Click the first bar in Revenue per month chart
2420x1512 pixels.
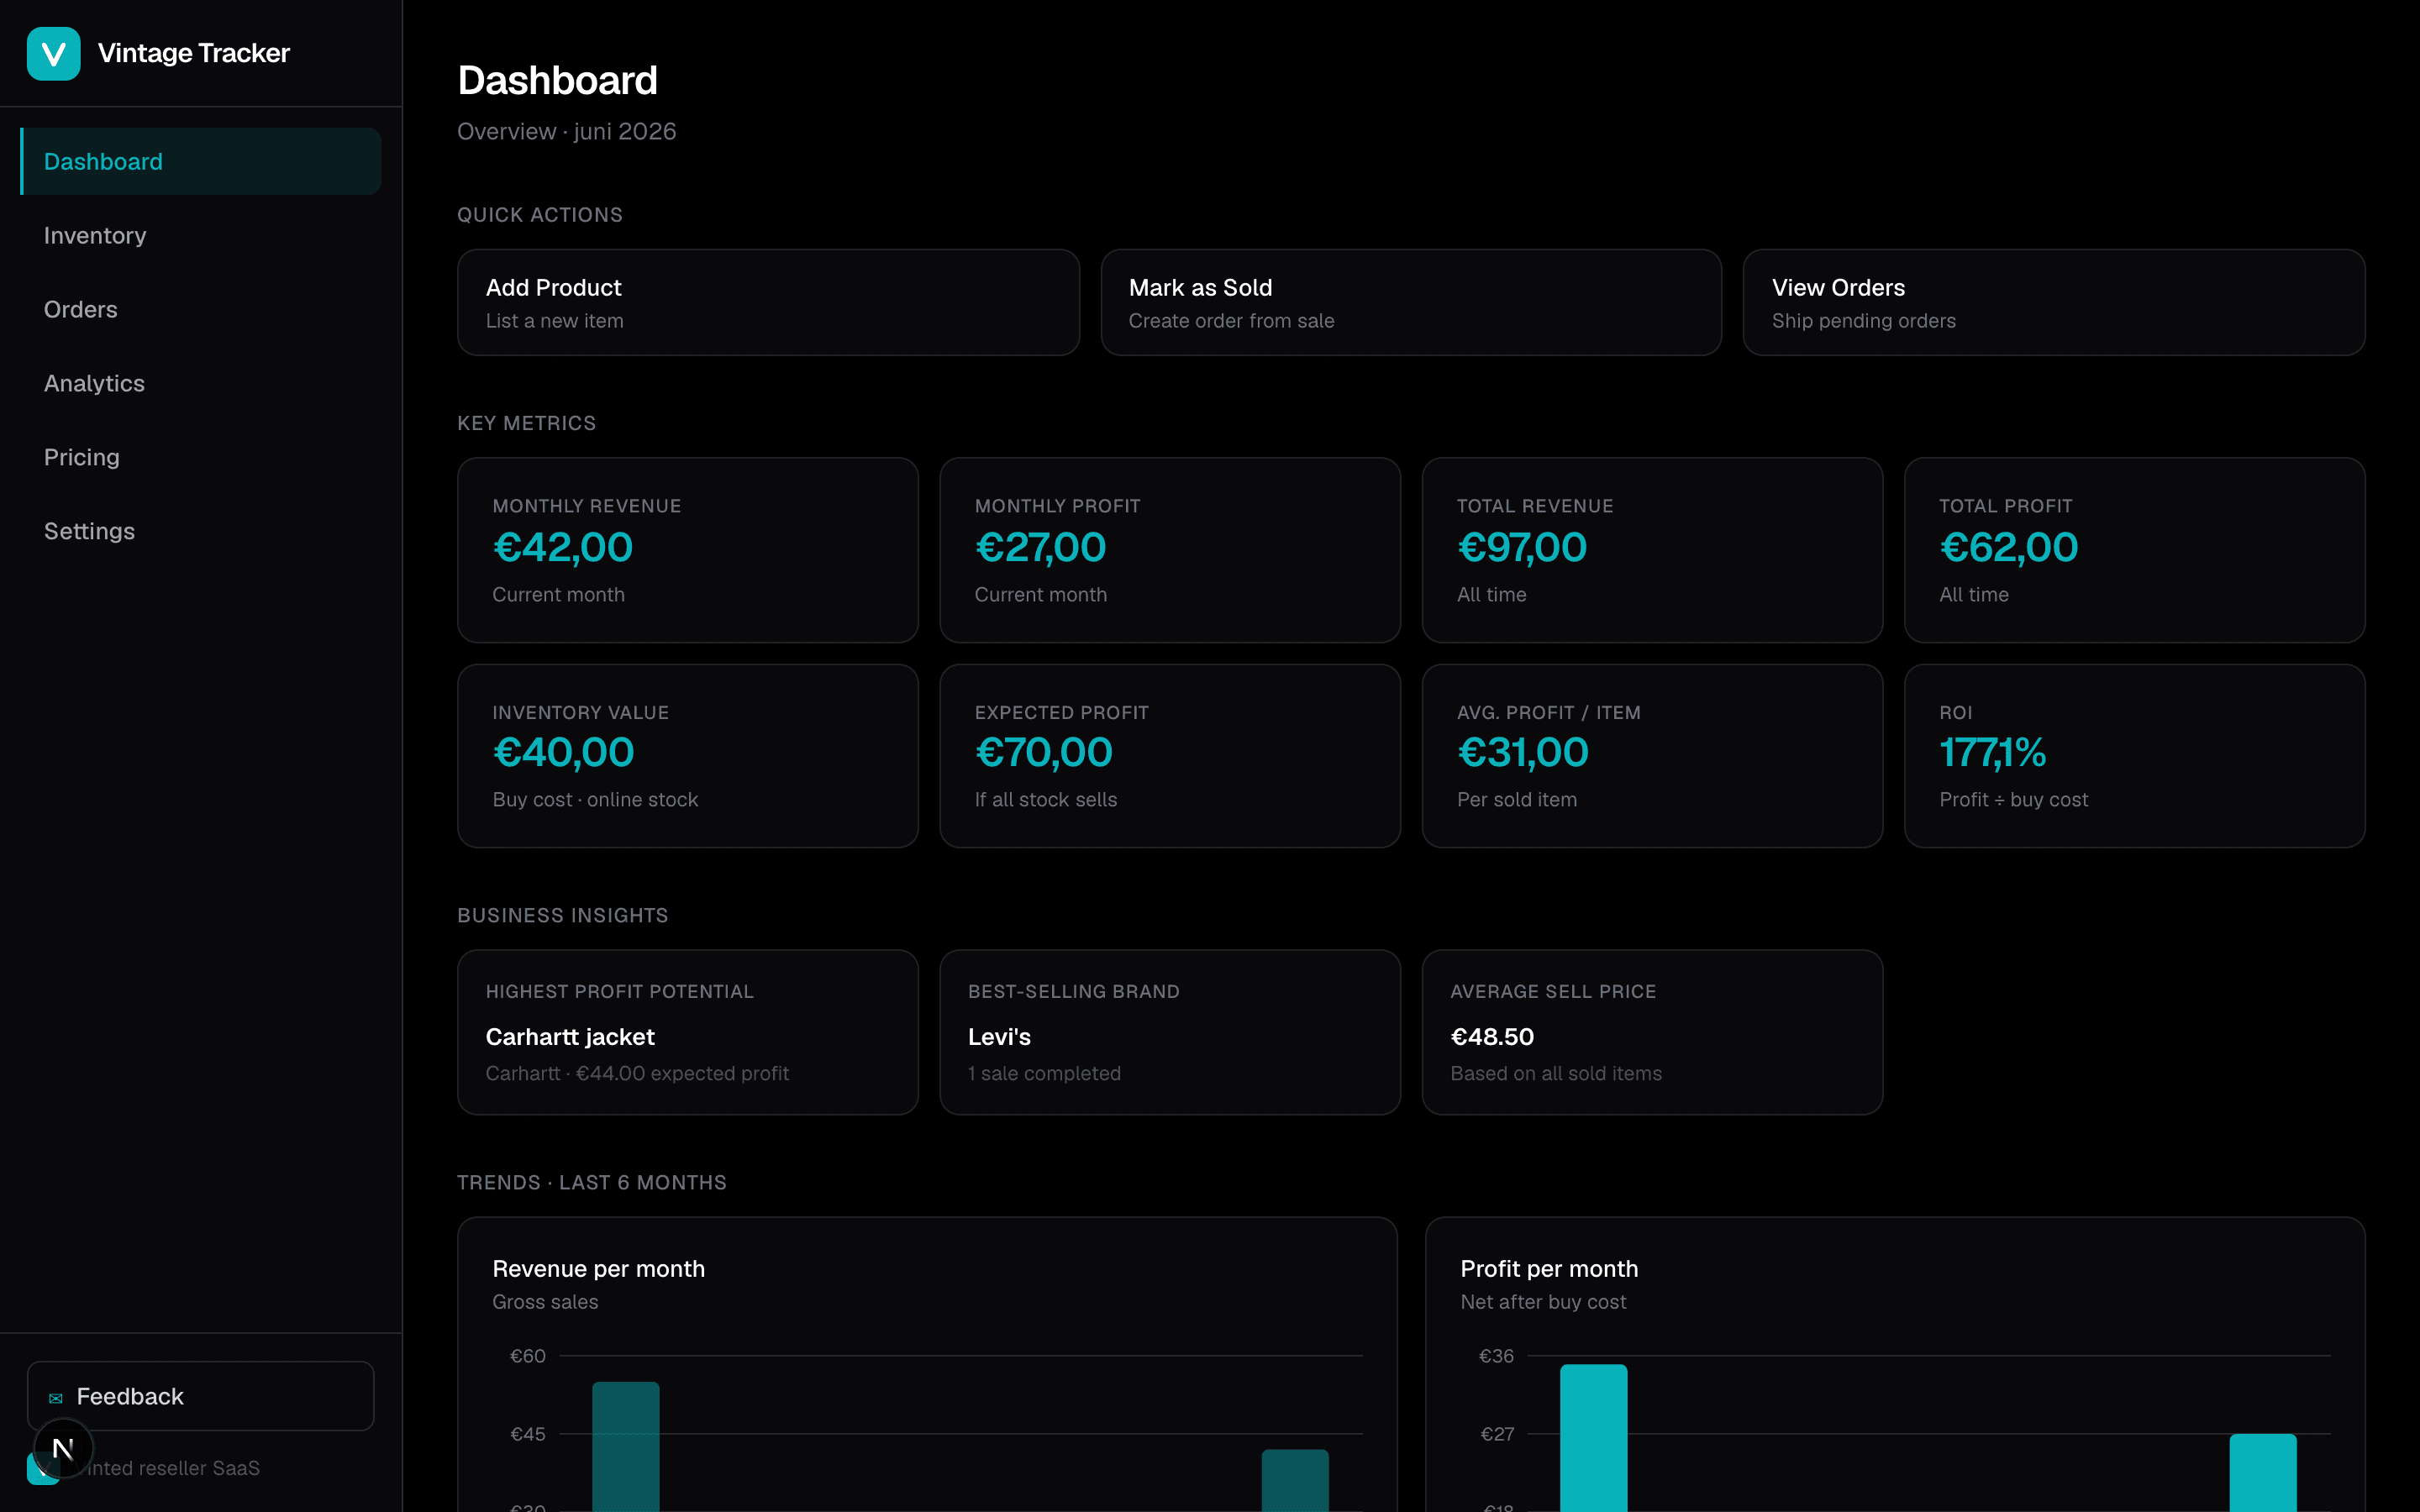click(x=626, y=1446)
